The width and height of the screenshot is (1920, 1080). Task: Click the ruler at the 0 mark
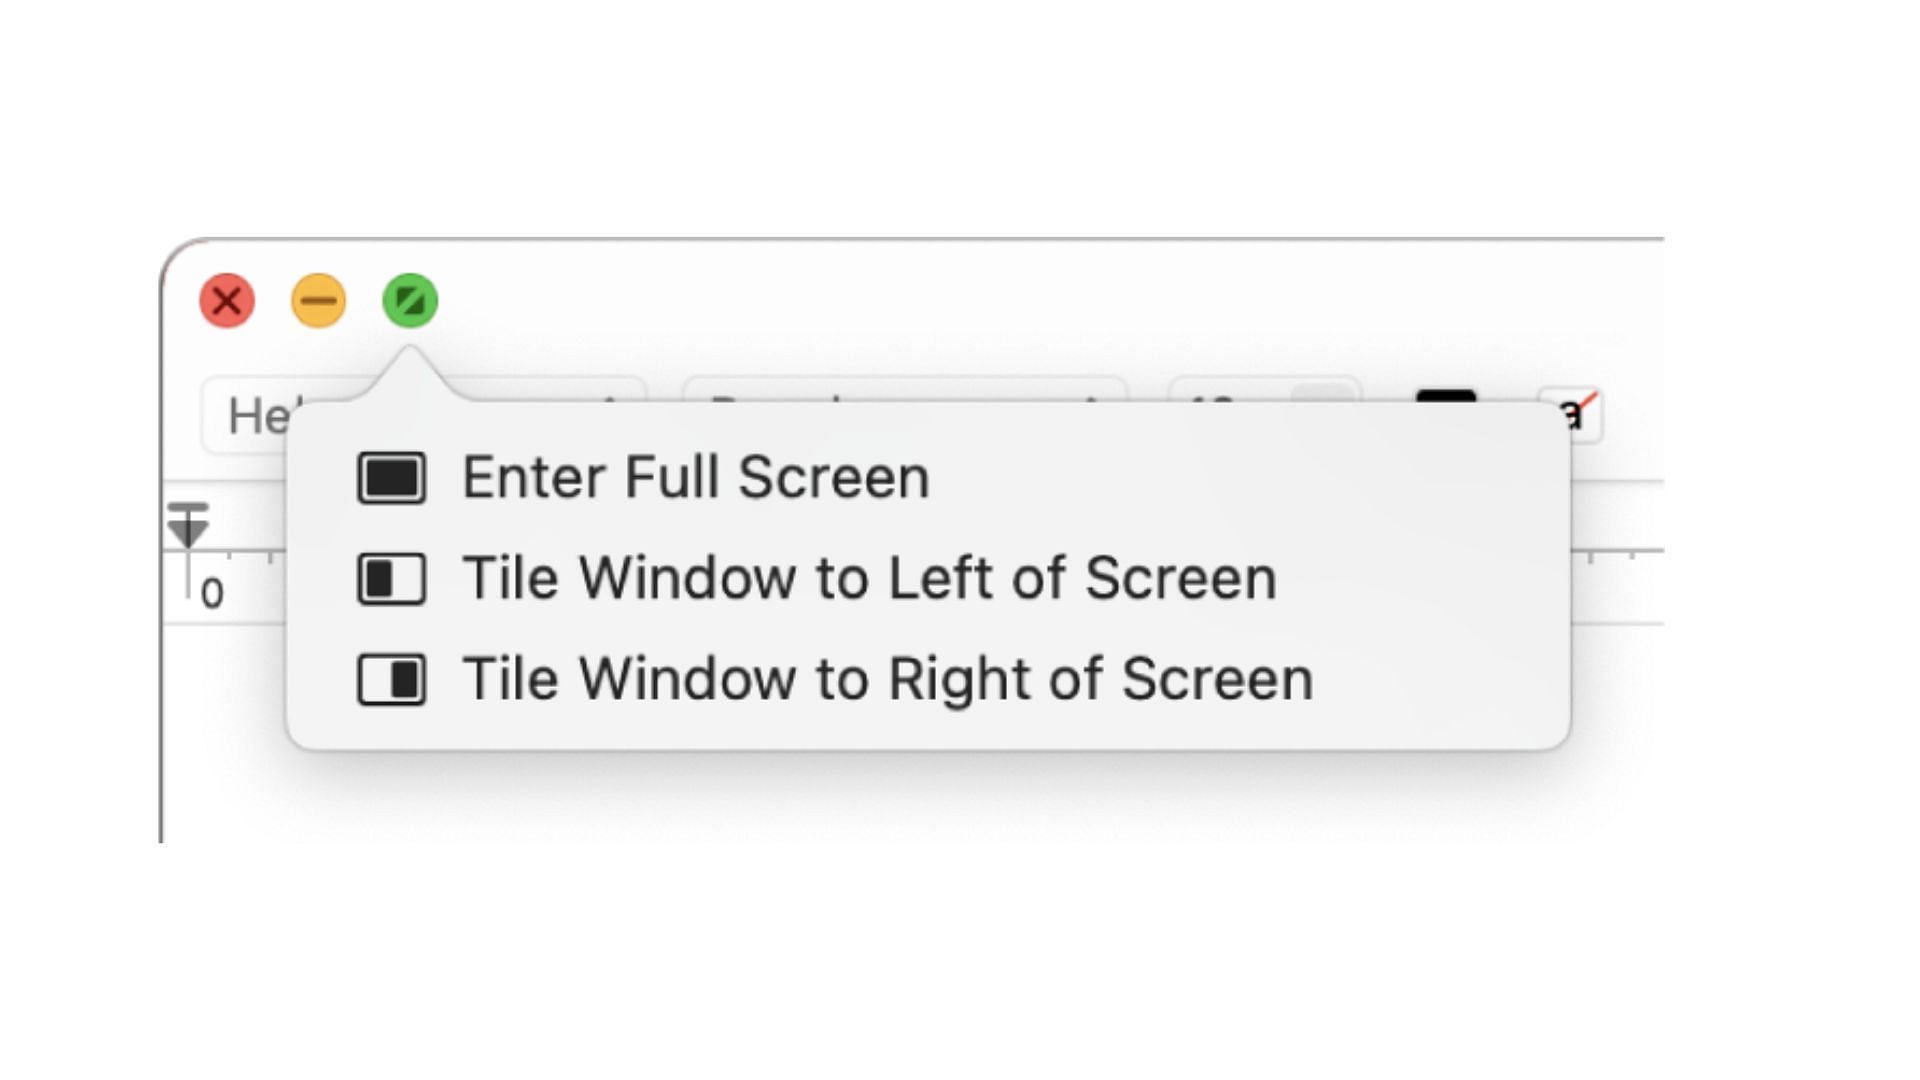[211, 593]
